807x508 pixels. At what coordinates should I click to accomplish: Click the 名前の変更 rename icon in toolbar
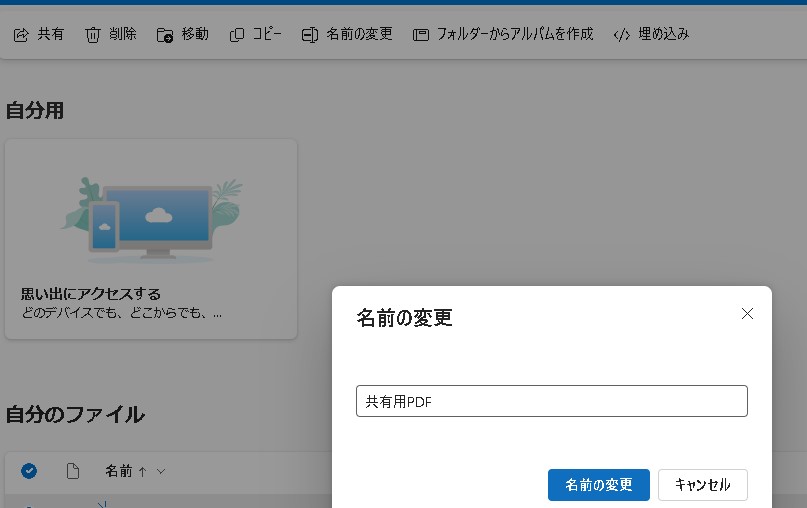pyautogui.click(x=309, y=35)
